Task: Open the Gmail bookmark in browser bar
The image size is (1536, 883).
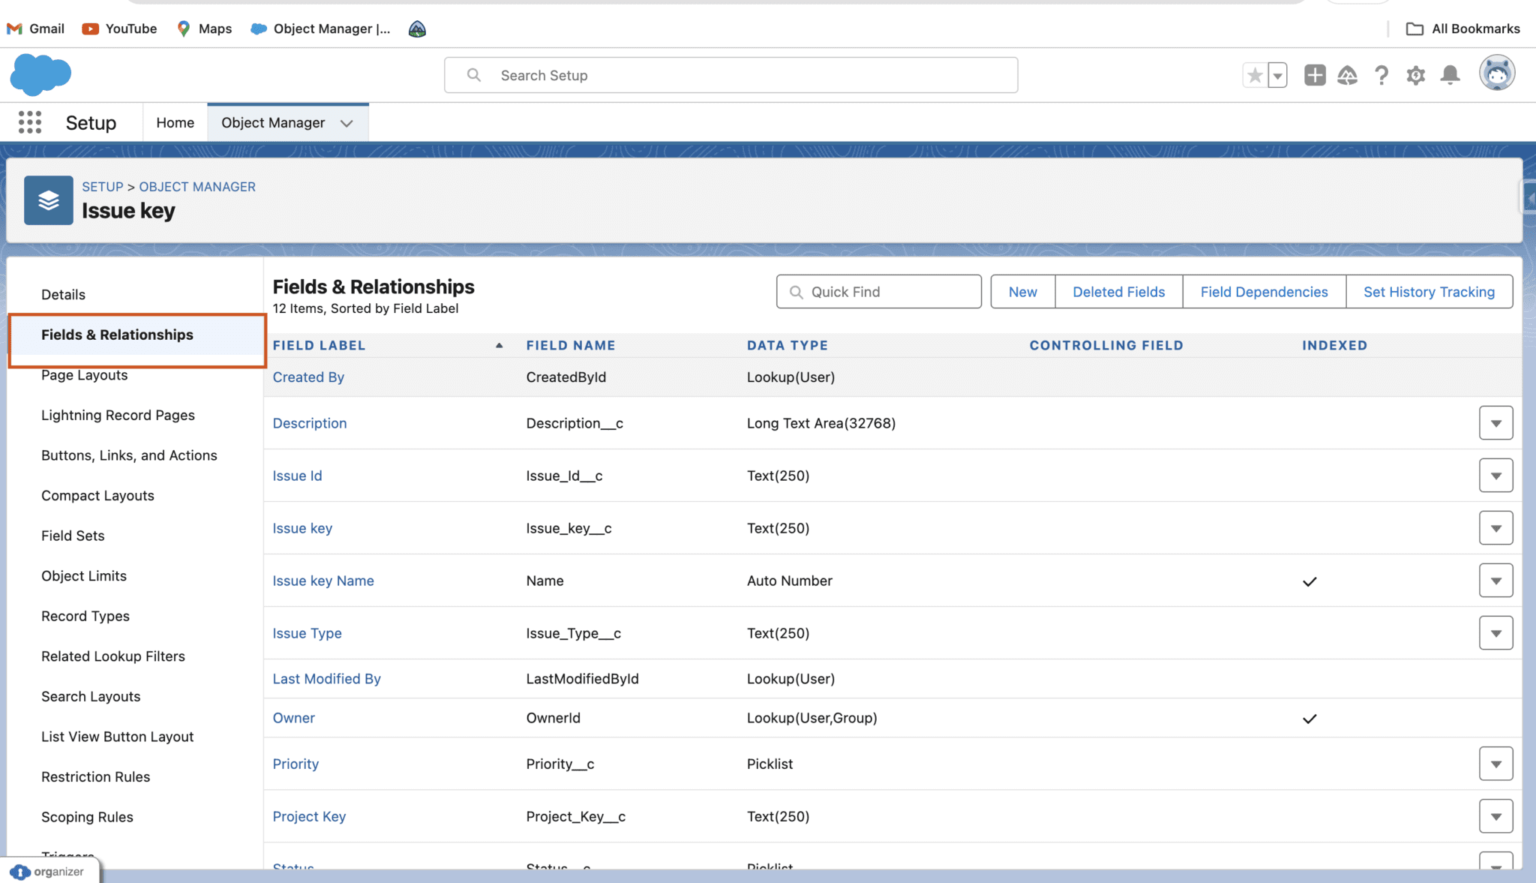Action: click(35, 28)
